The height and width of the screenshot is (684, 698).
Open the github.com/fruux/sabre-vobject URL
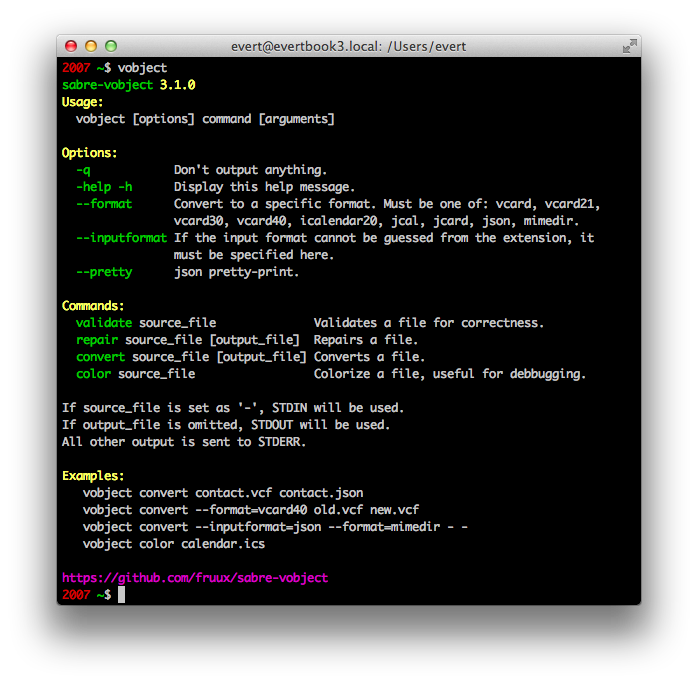pyautogui.click(x=195, y=578)
